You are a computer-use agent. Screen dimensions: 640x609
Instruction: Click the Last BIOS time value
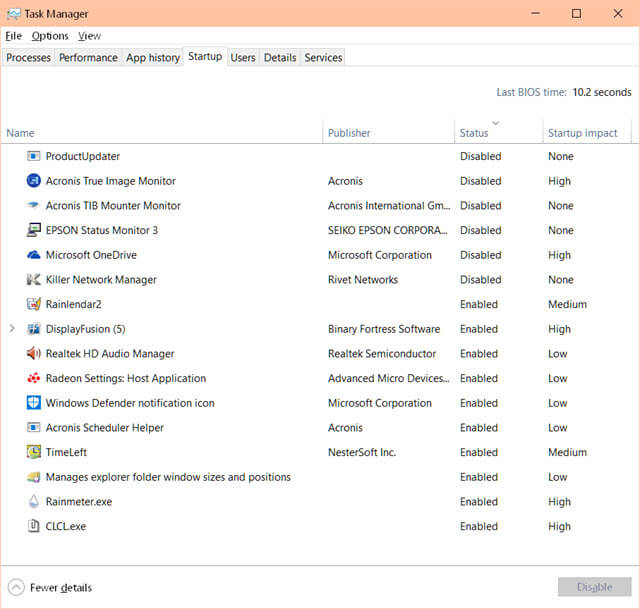(x=602, y=92)
